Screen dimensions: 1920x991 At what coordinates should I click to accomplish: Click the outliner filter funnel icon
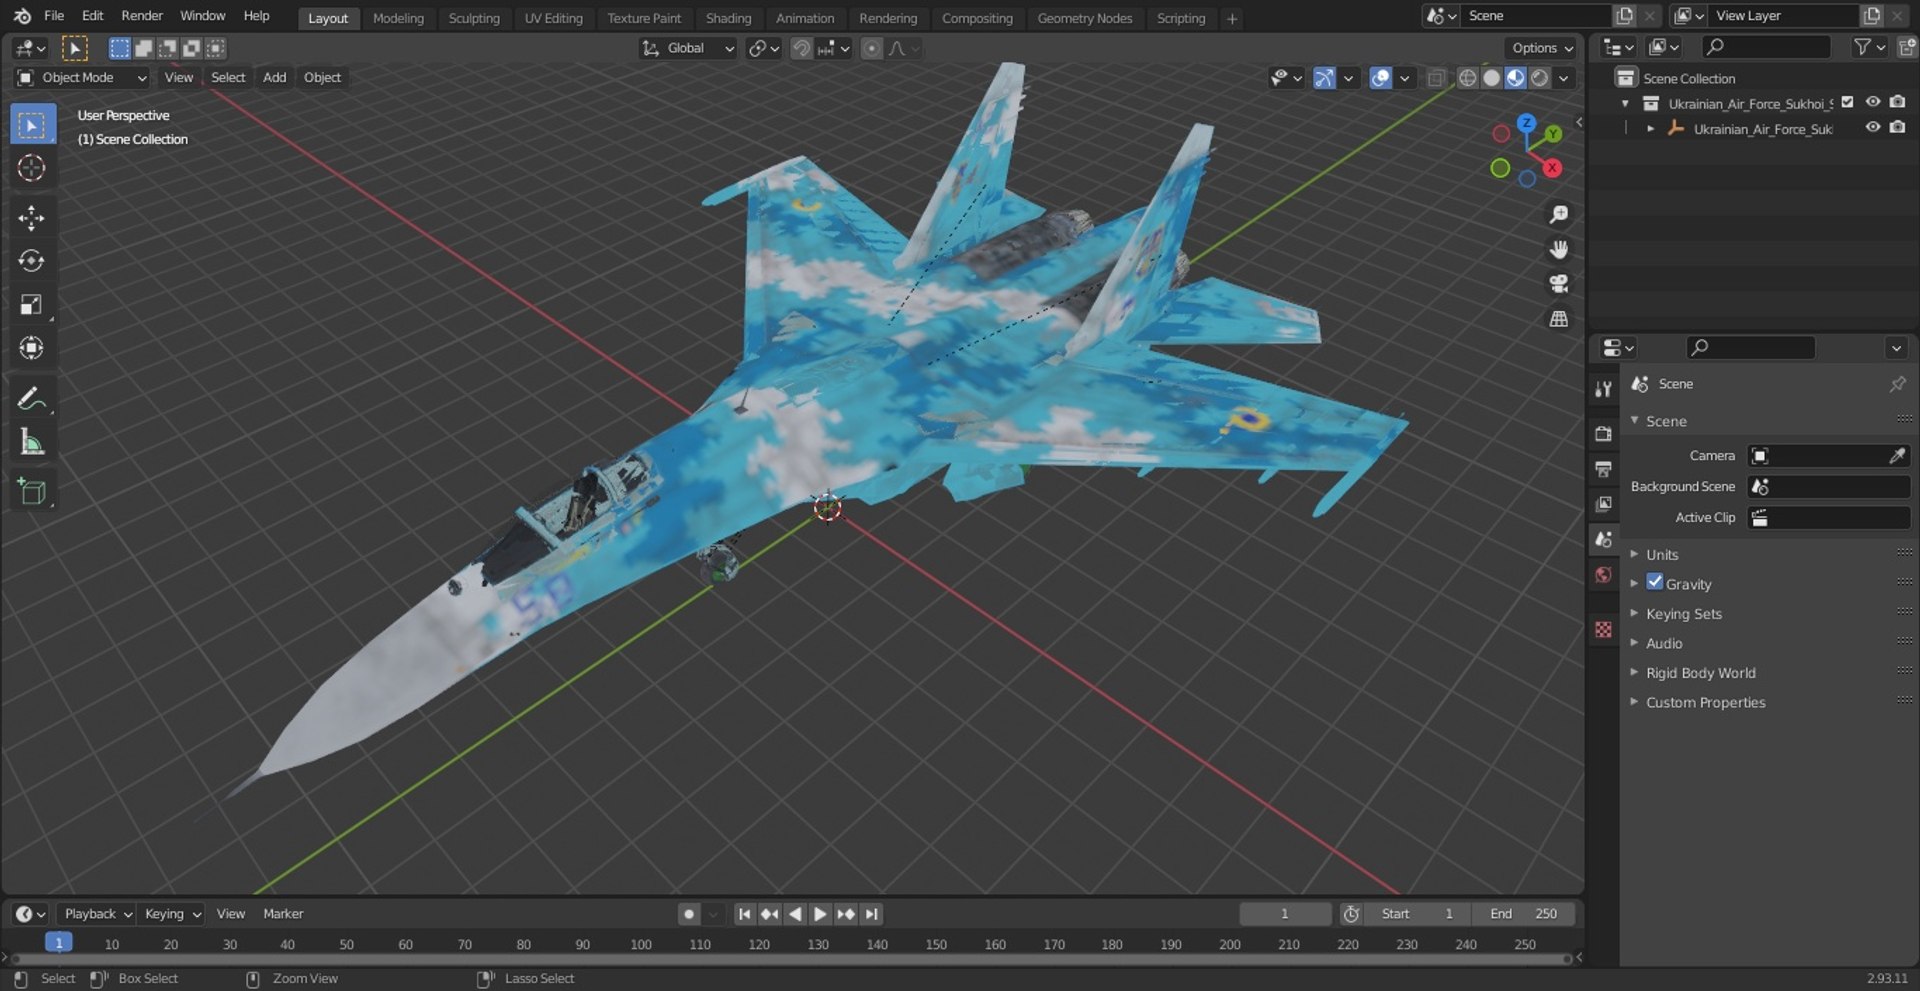pos(1862,47)
